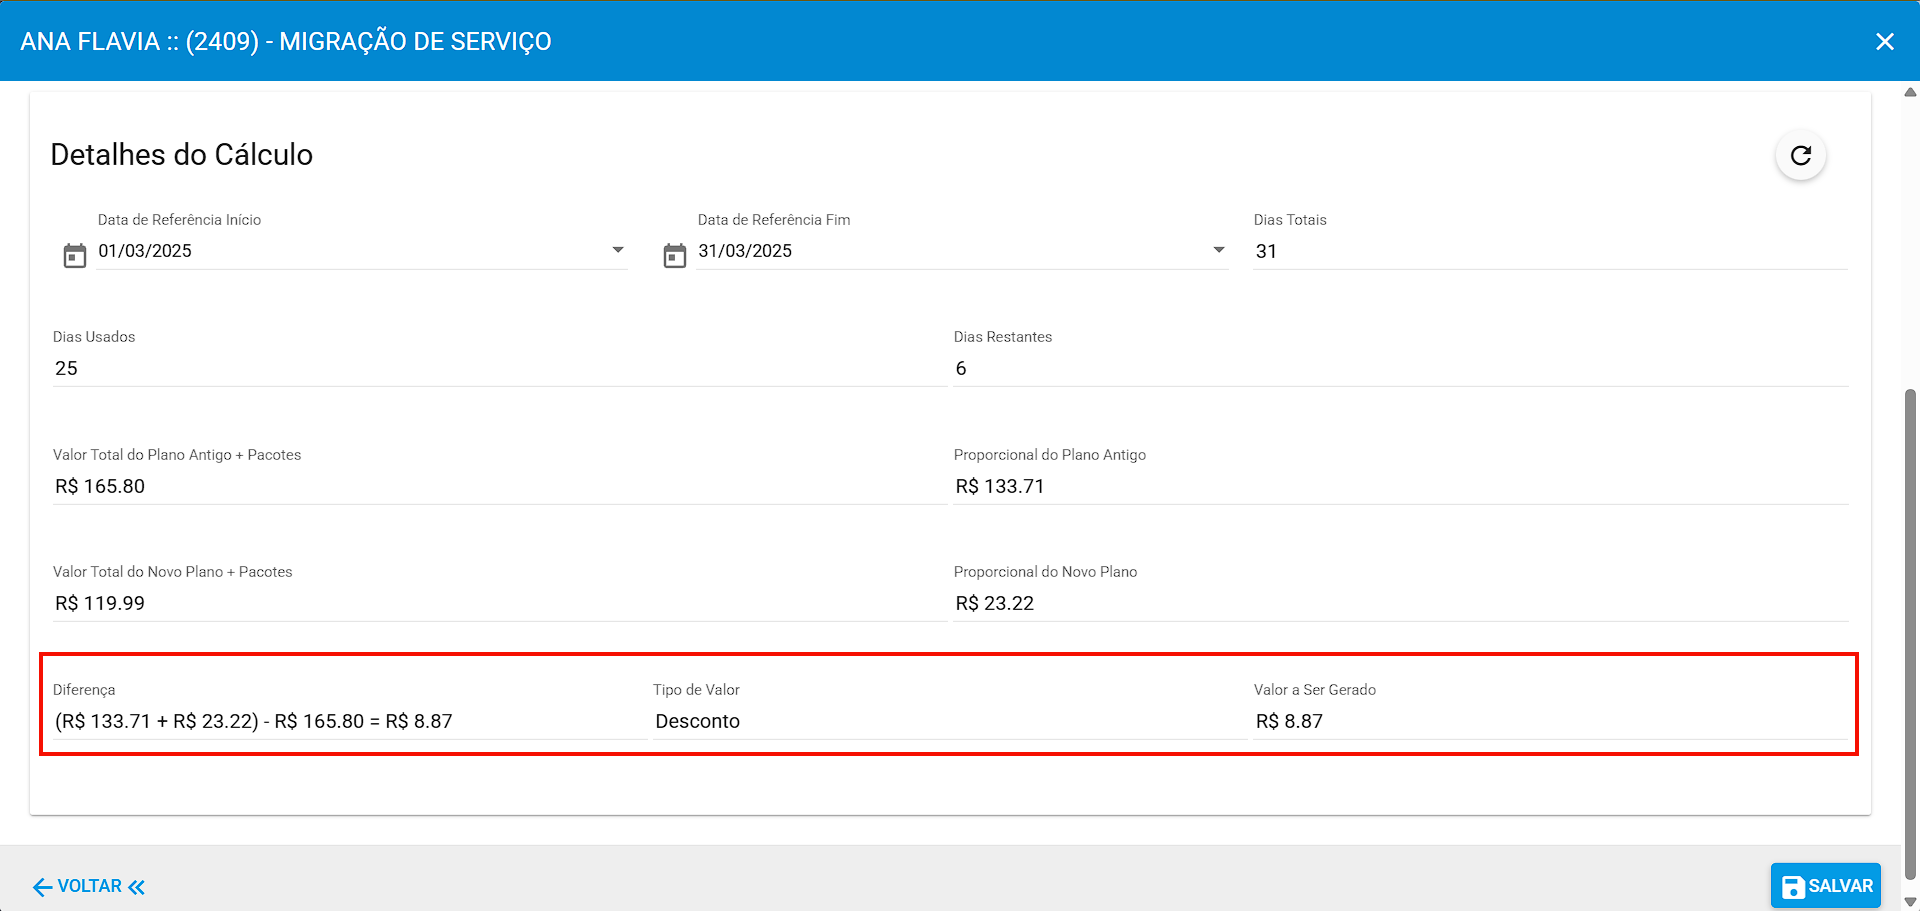Click the vertical scrollbar thumb

click(1910, 635)
